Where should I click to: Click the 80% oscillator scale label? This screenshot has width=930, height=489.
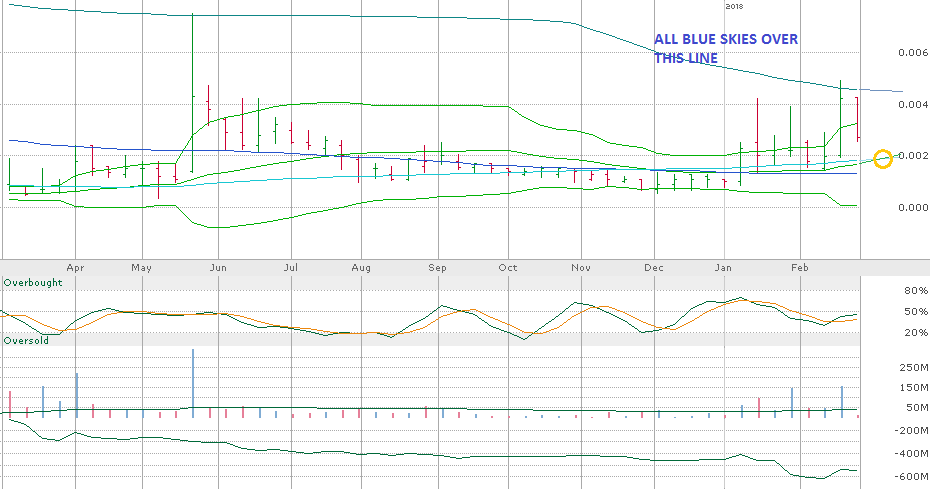coord(915,291)
